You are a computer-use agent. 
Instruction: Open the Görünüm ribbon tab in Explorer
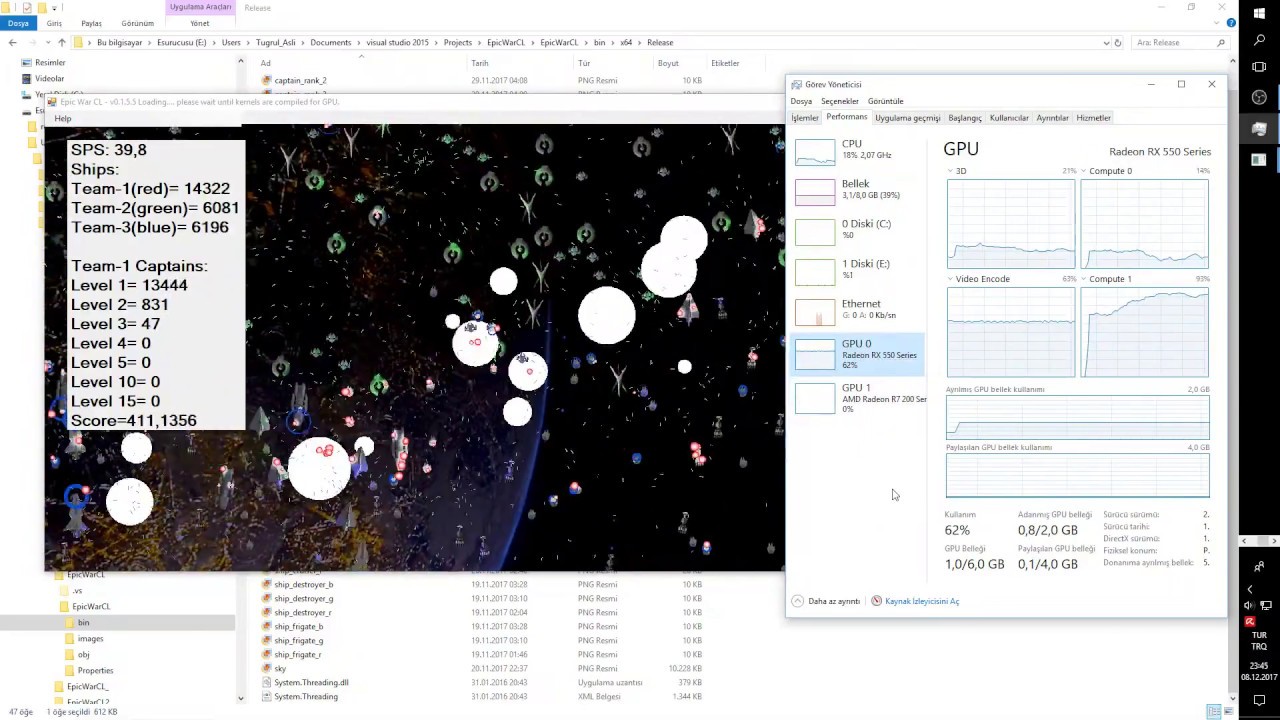pos(137,23)
